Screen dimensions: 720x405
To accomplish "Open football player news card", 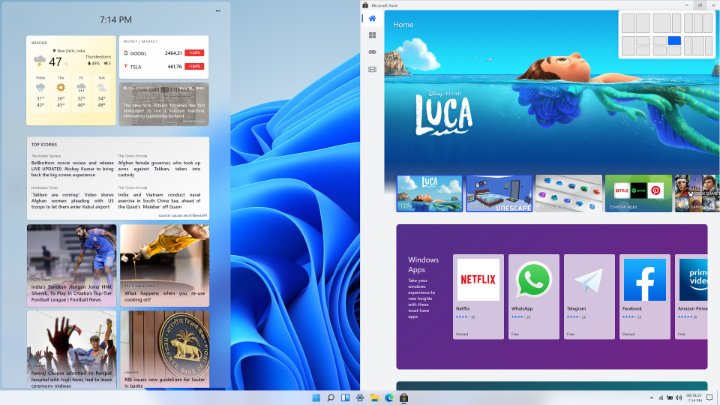I will click(71, 265).
